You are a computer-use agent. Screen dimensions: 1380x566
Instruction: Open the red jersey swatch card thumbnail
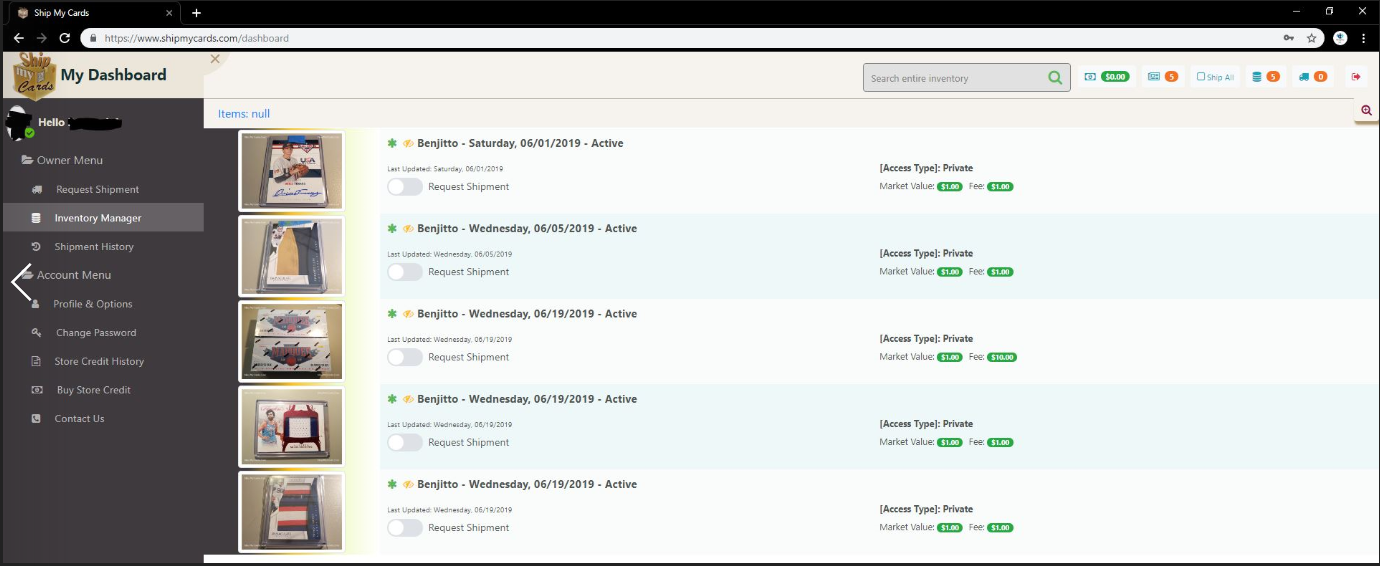(292, 426)
